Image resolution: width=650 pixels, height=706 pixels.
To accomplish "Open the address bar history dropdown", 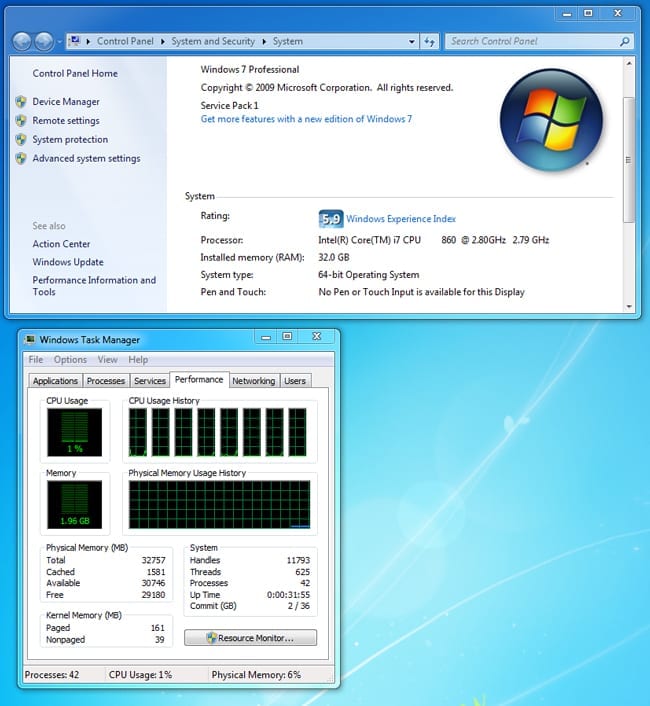I will pos(411,42).
